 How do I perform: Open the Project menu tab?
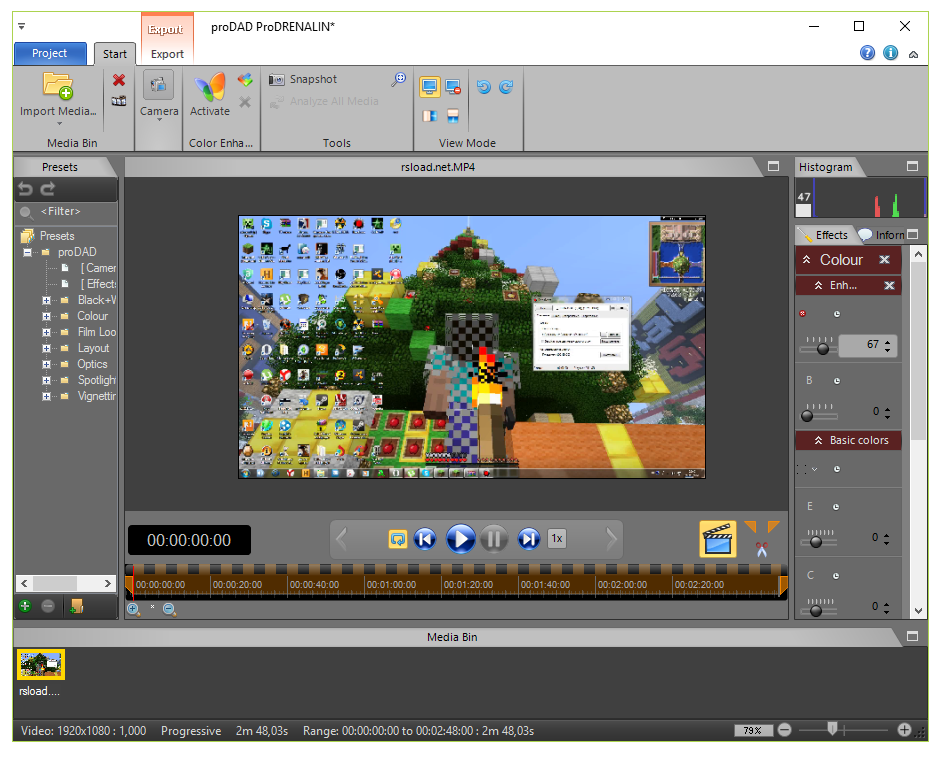49,54
